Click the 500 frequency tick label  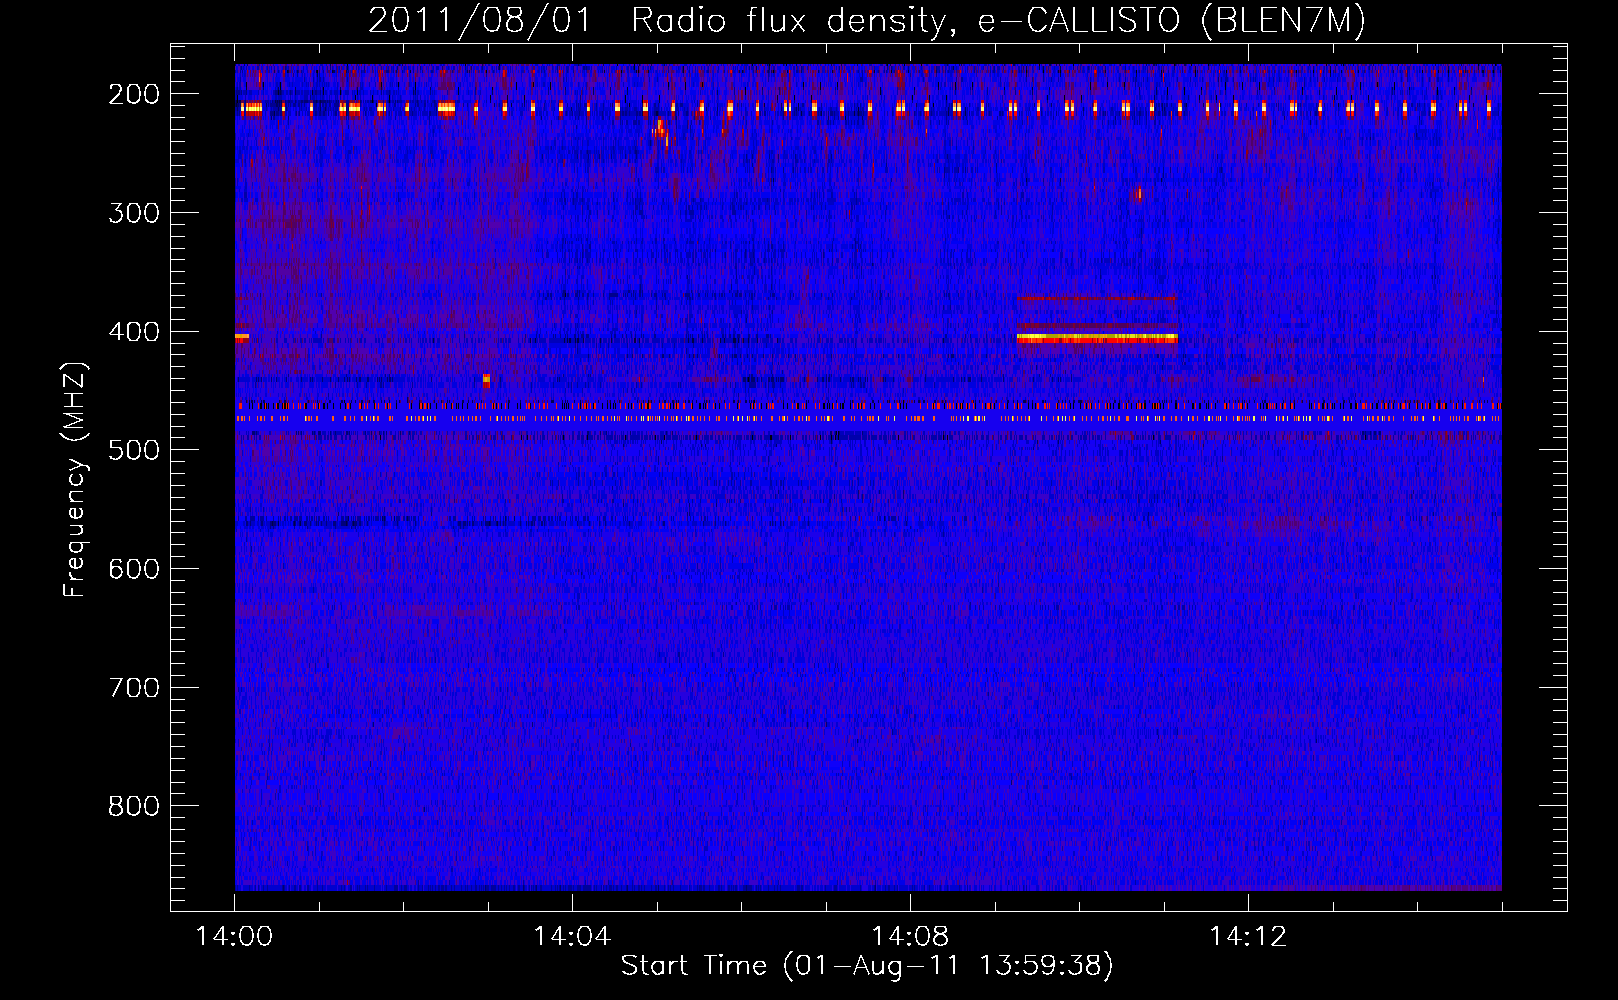click(134, 450)
